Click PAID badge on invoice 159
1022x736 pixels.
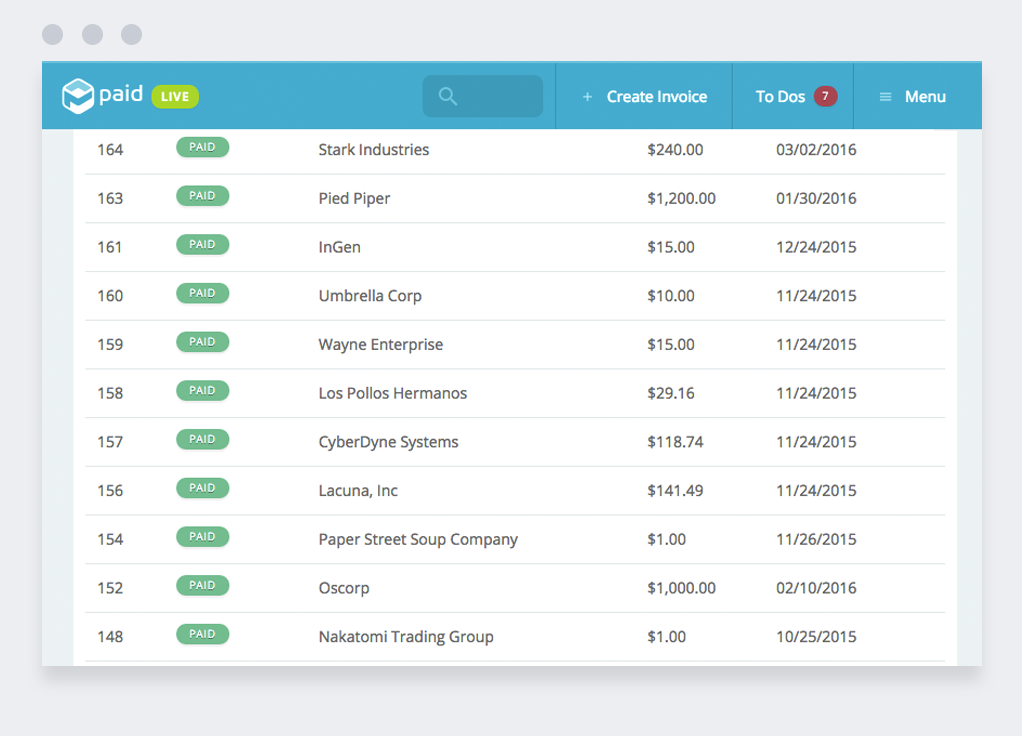[202, 342]
